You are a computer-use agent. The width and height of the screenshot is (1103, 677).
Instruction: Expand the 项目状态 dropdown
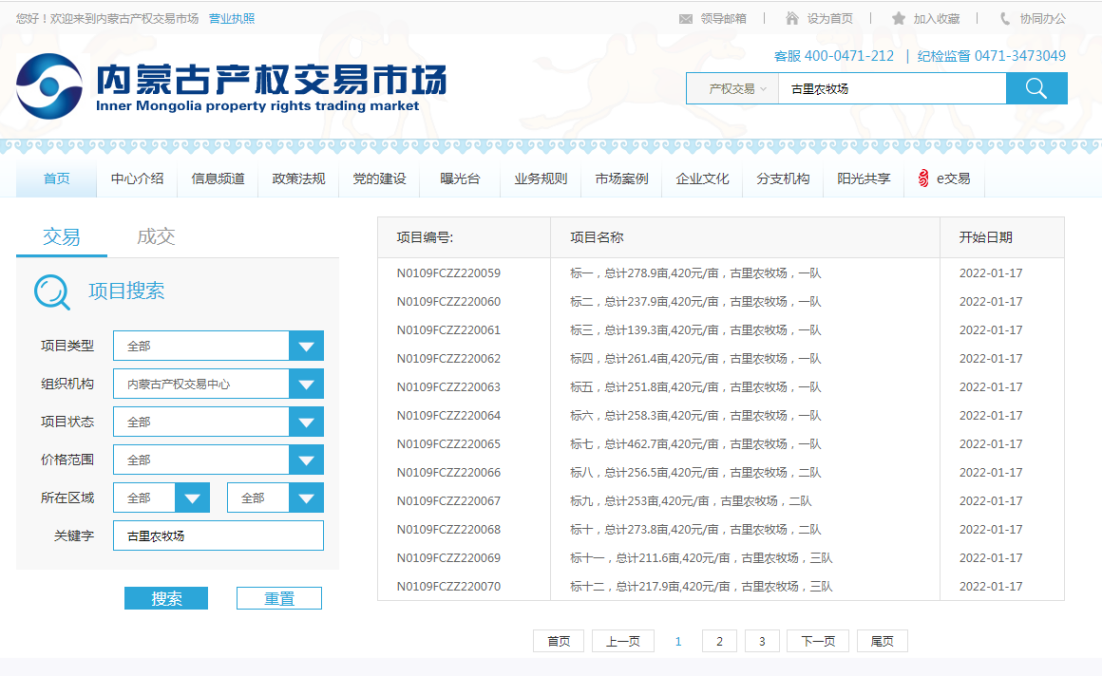click(x=306, y=422)
